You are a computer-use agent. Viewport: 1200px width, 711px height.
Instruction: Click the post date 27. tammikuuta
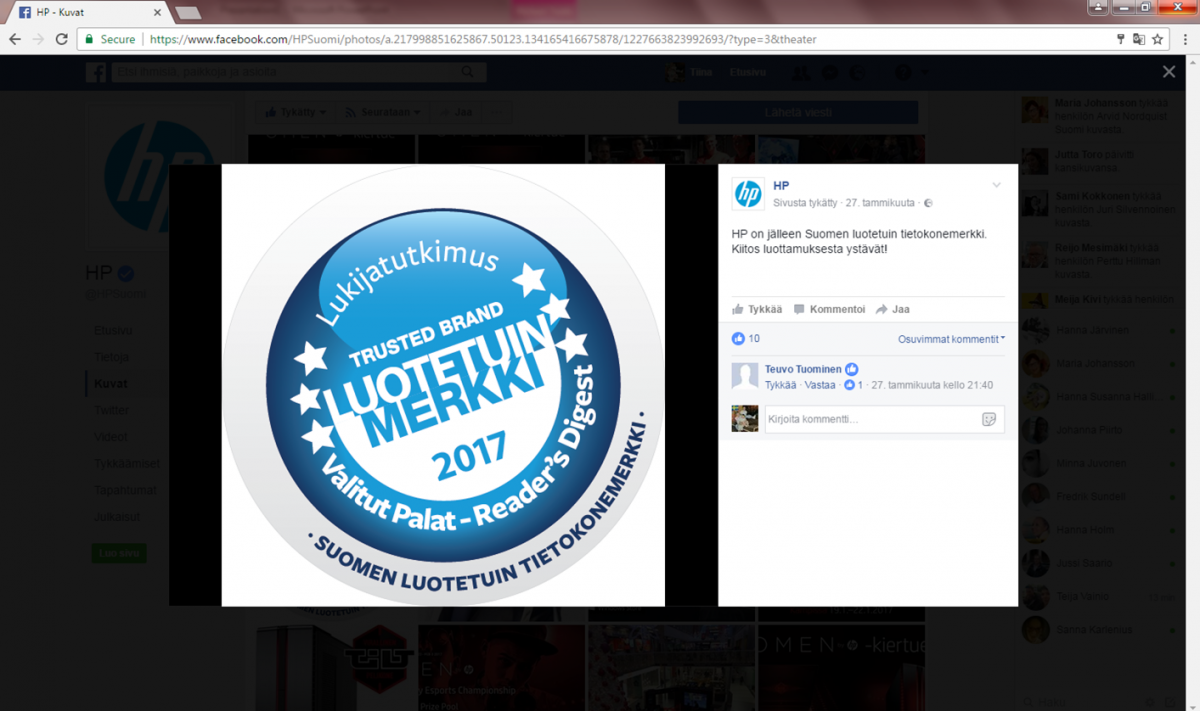[880, 203]
